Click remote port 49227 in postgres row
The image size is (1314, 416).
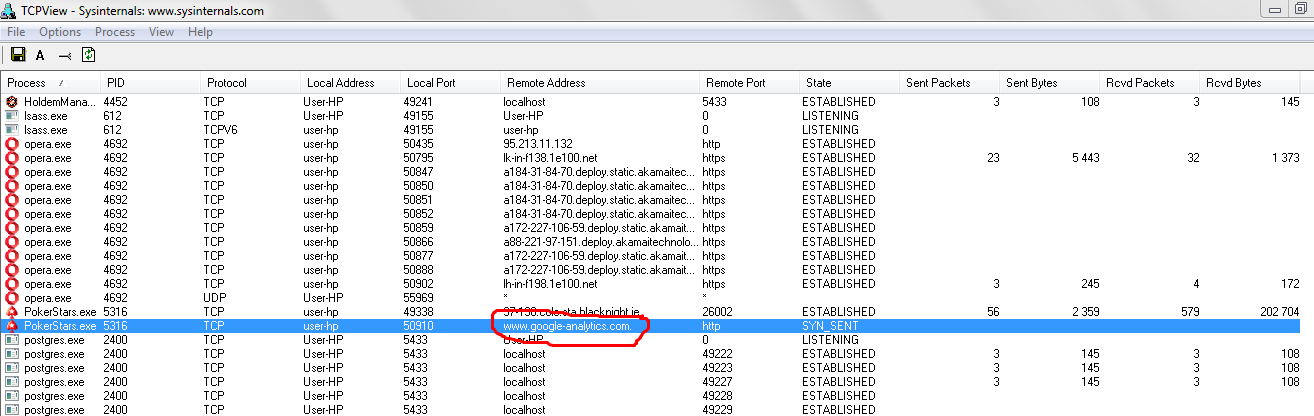(x=718, y=382)
